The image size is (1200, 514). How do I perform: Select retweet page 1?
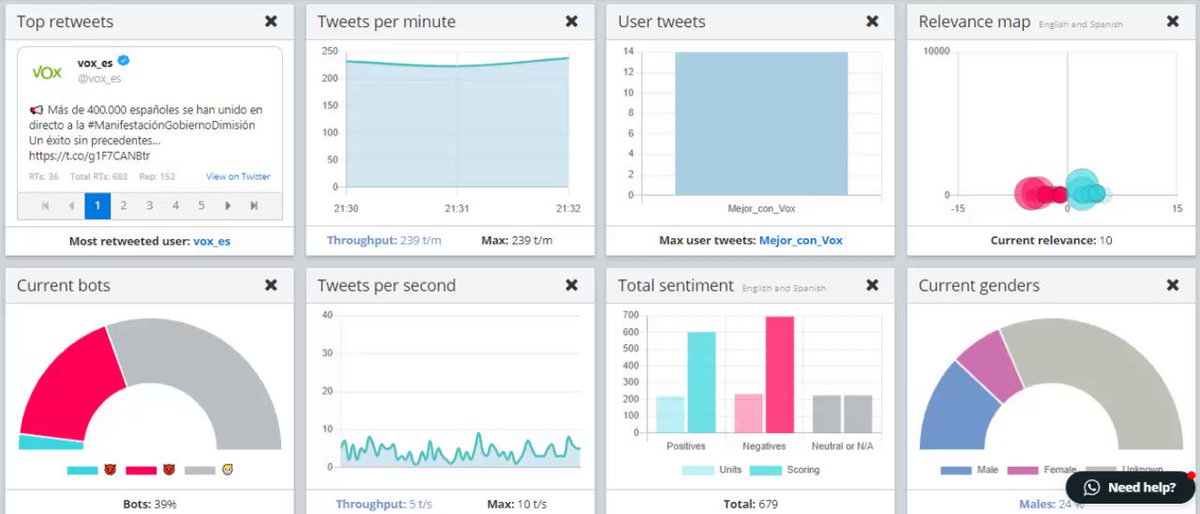[97, 205]
